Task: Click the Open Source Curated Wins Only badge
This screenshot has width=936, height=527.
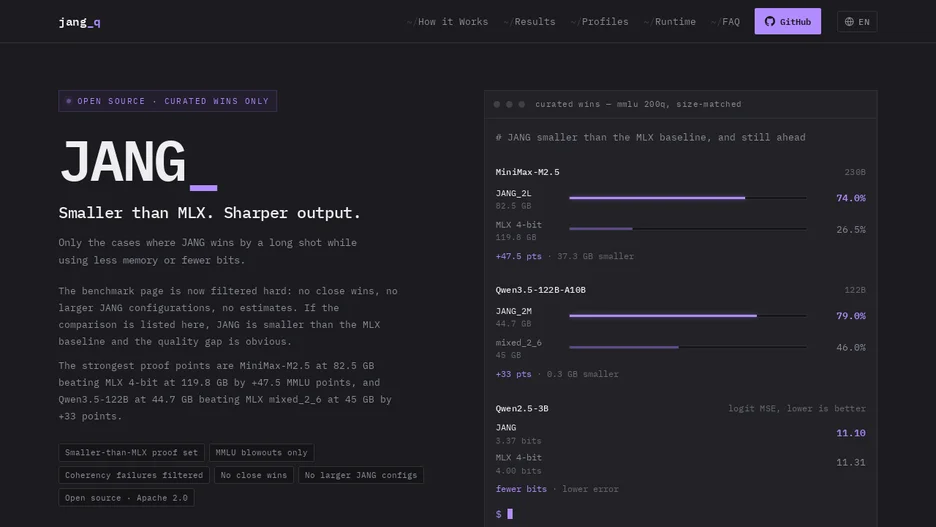Action: pyautogui.click(x=168, y=101)
